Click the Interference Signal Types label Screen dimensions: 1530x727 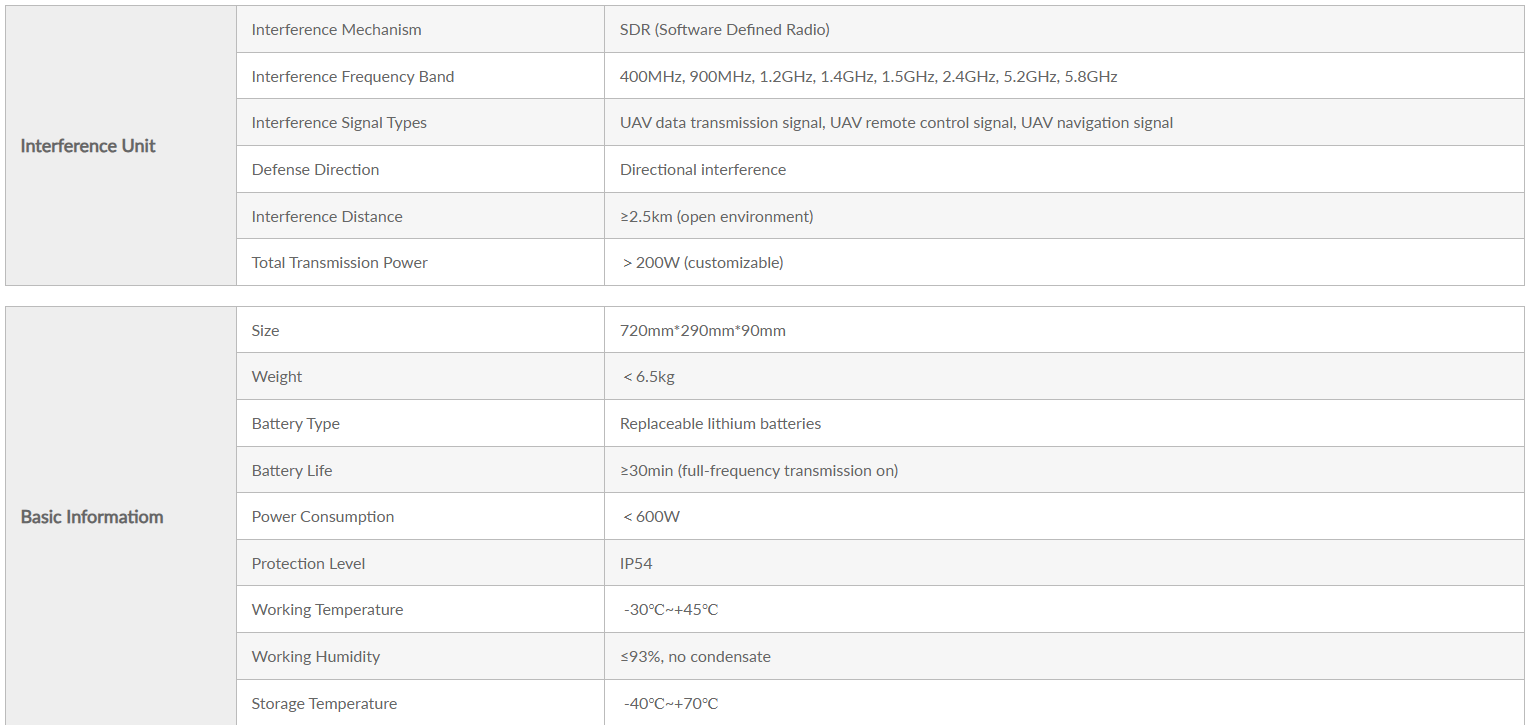click(x=339, y=123)
